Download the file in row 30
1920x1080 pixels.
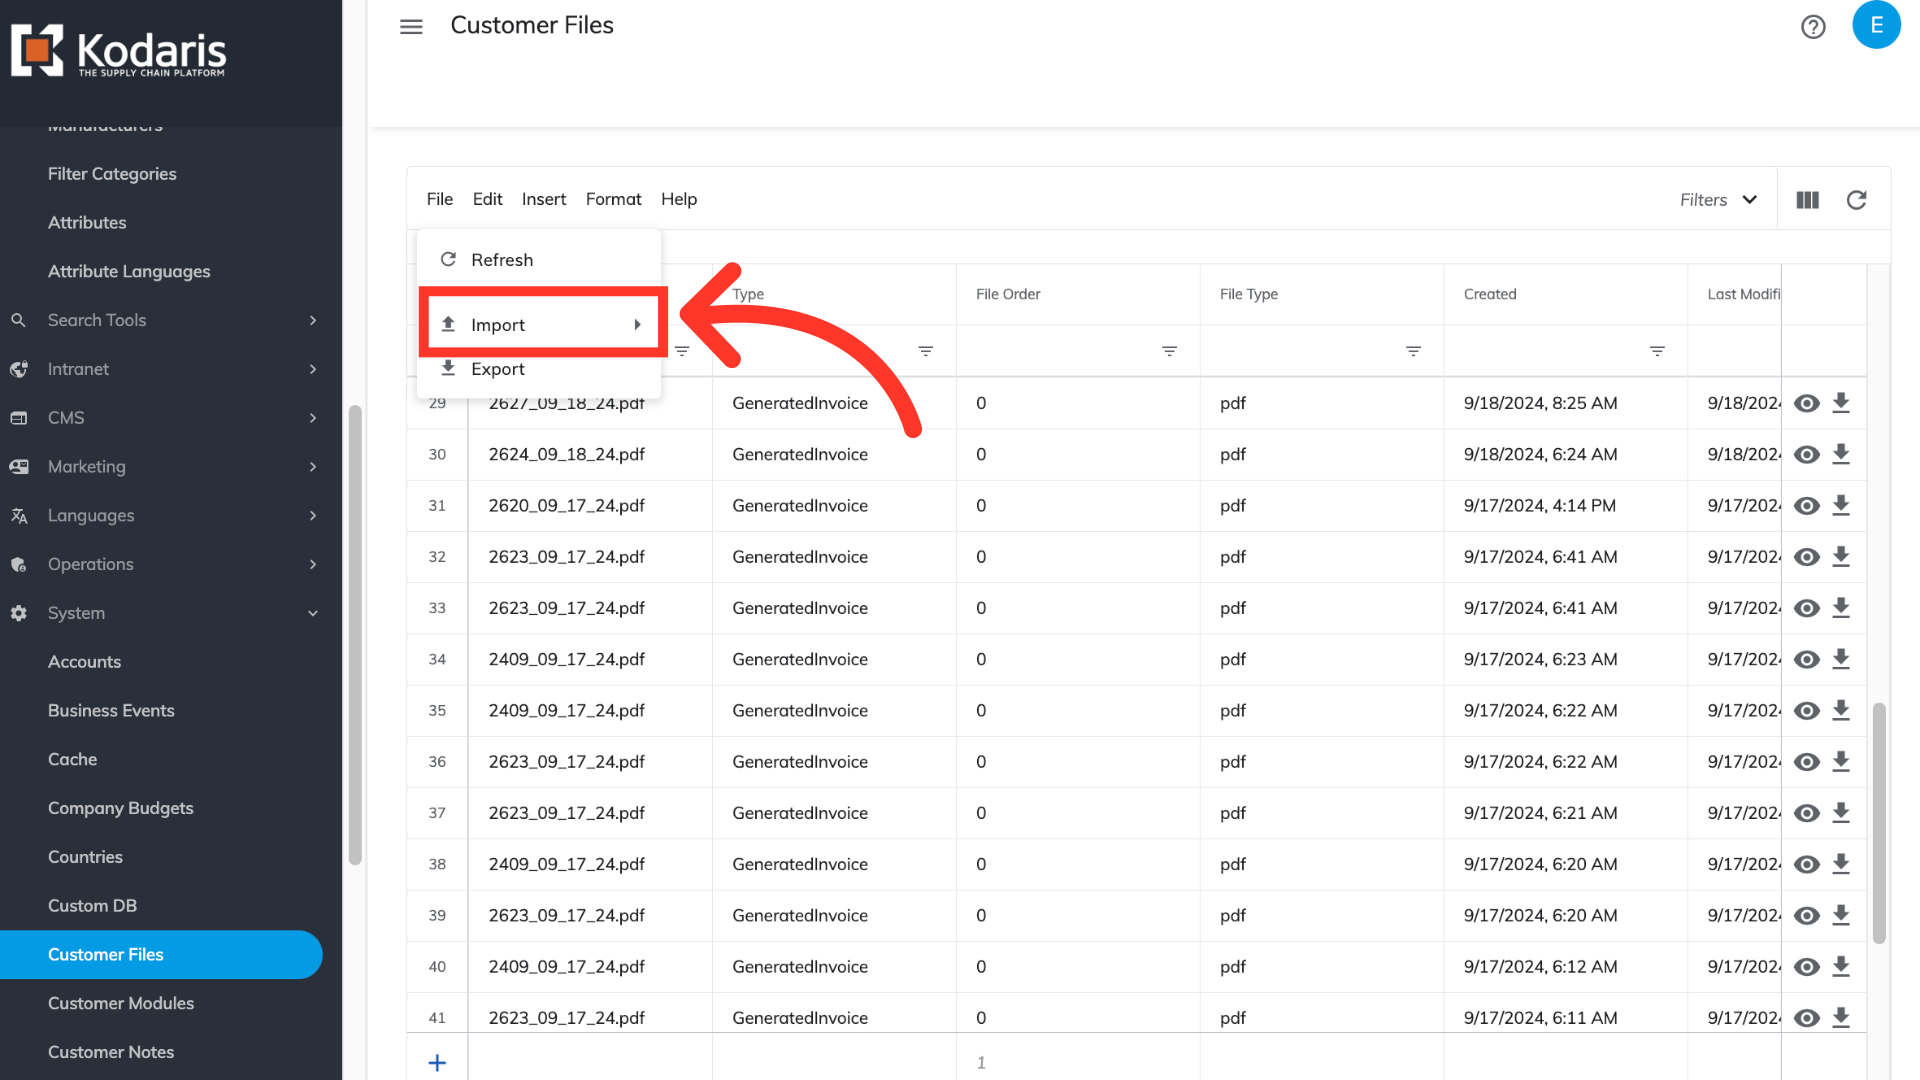tap(1841, 454)
